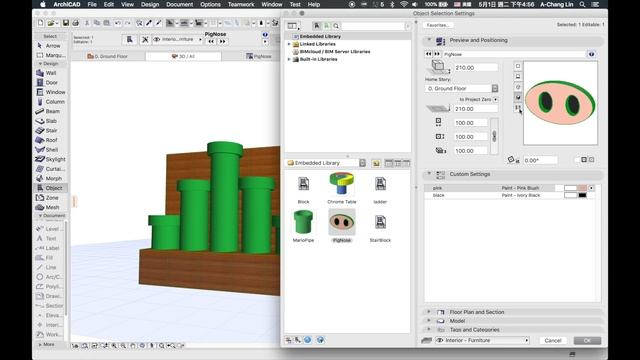This screenshot has height=360, width=640.
Task: Toggle the mirror object checkbox
Action: pos(577,160)
